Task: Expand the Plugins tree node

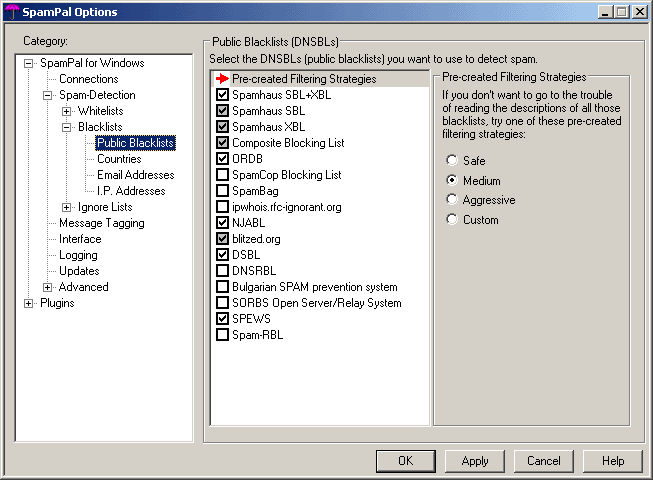Action: [29, 303]
